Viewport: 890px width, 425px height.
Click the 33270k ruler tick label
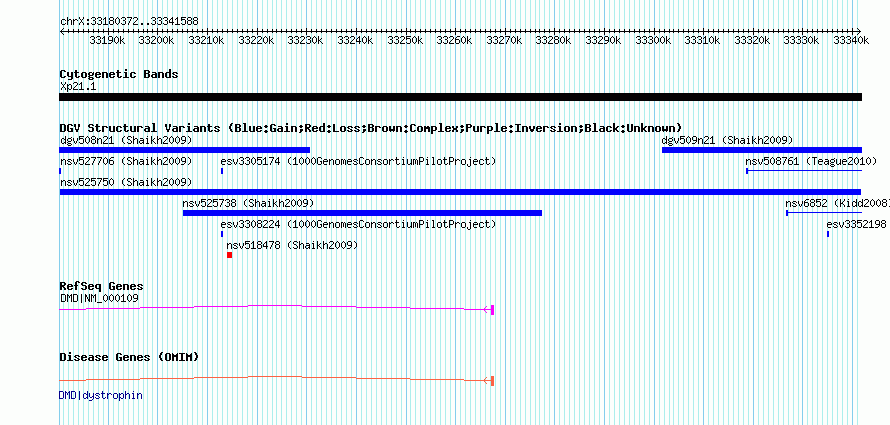(504, 40)
